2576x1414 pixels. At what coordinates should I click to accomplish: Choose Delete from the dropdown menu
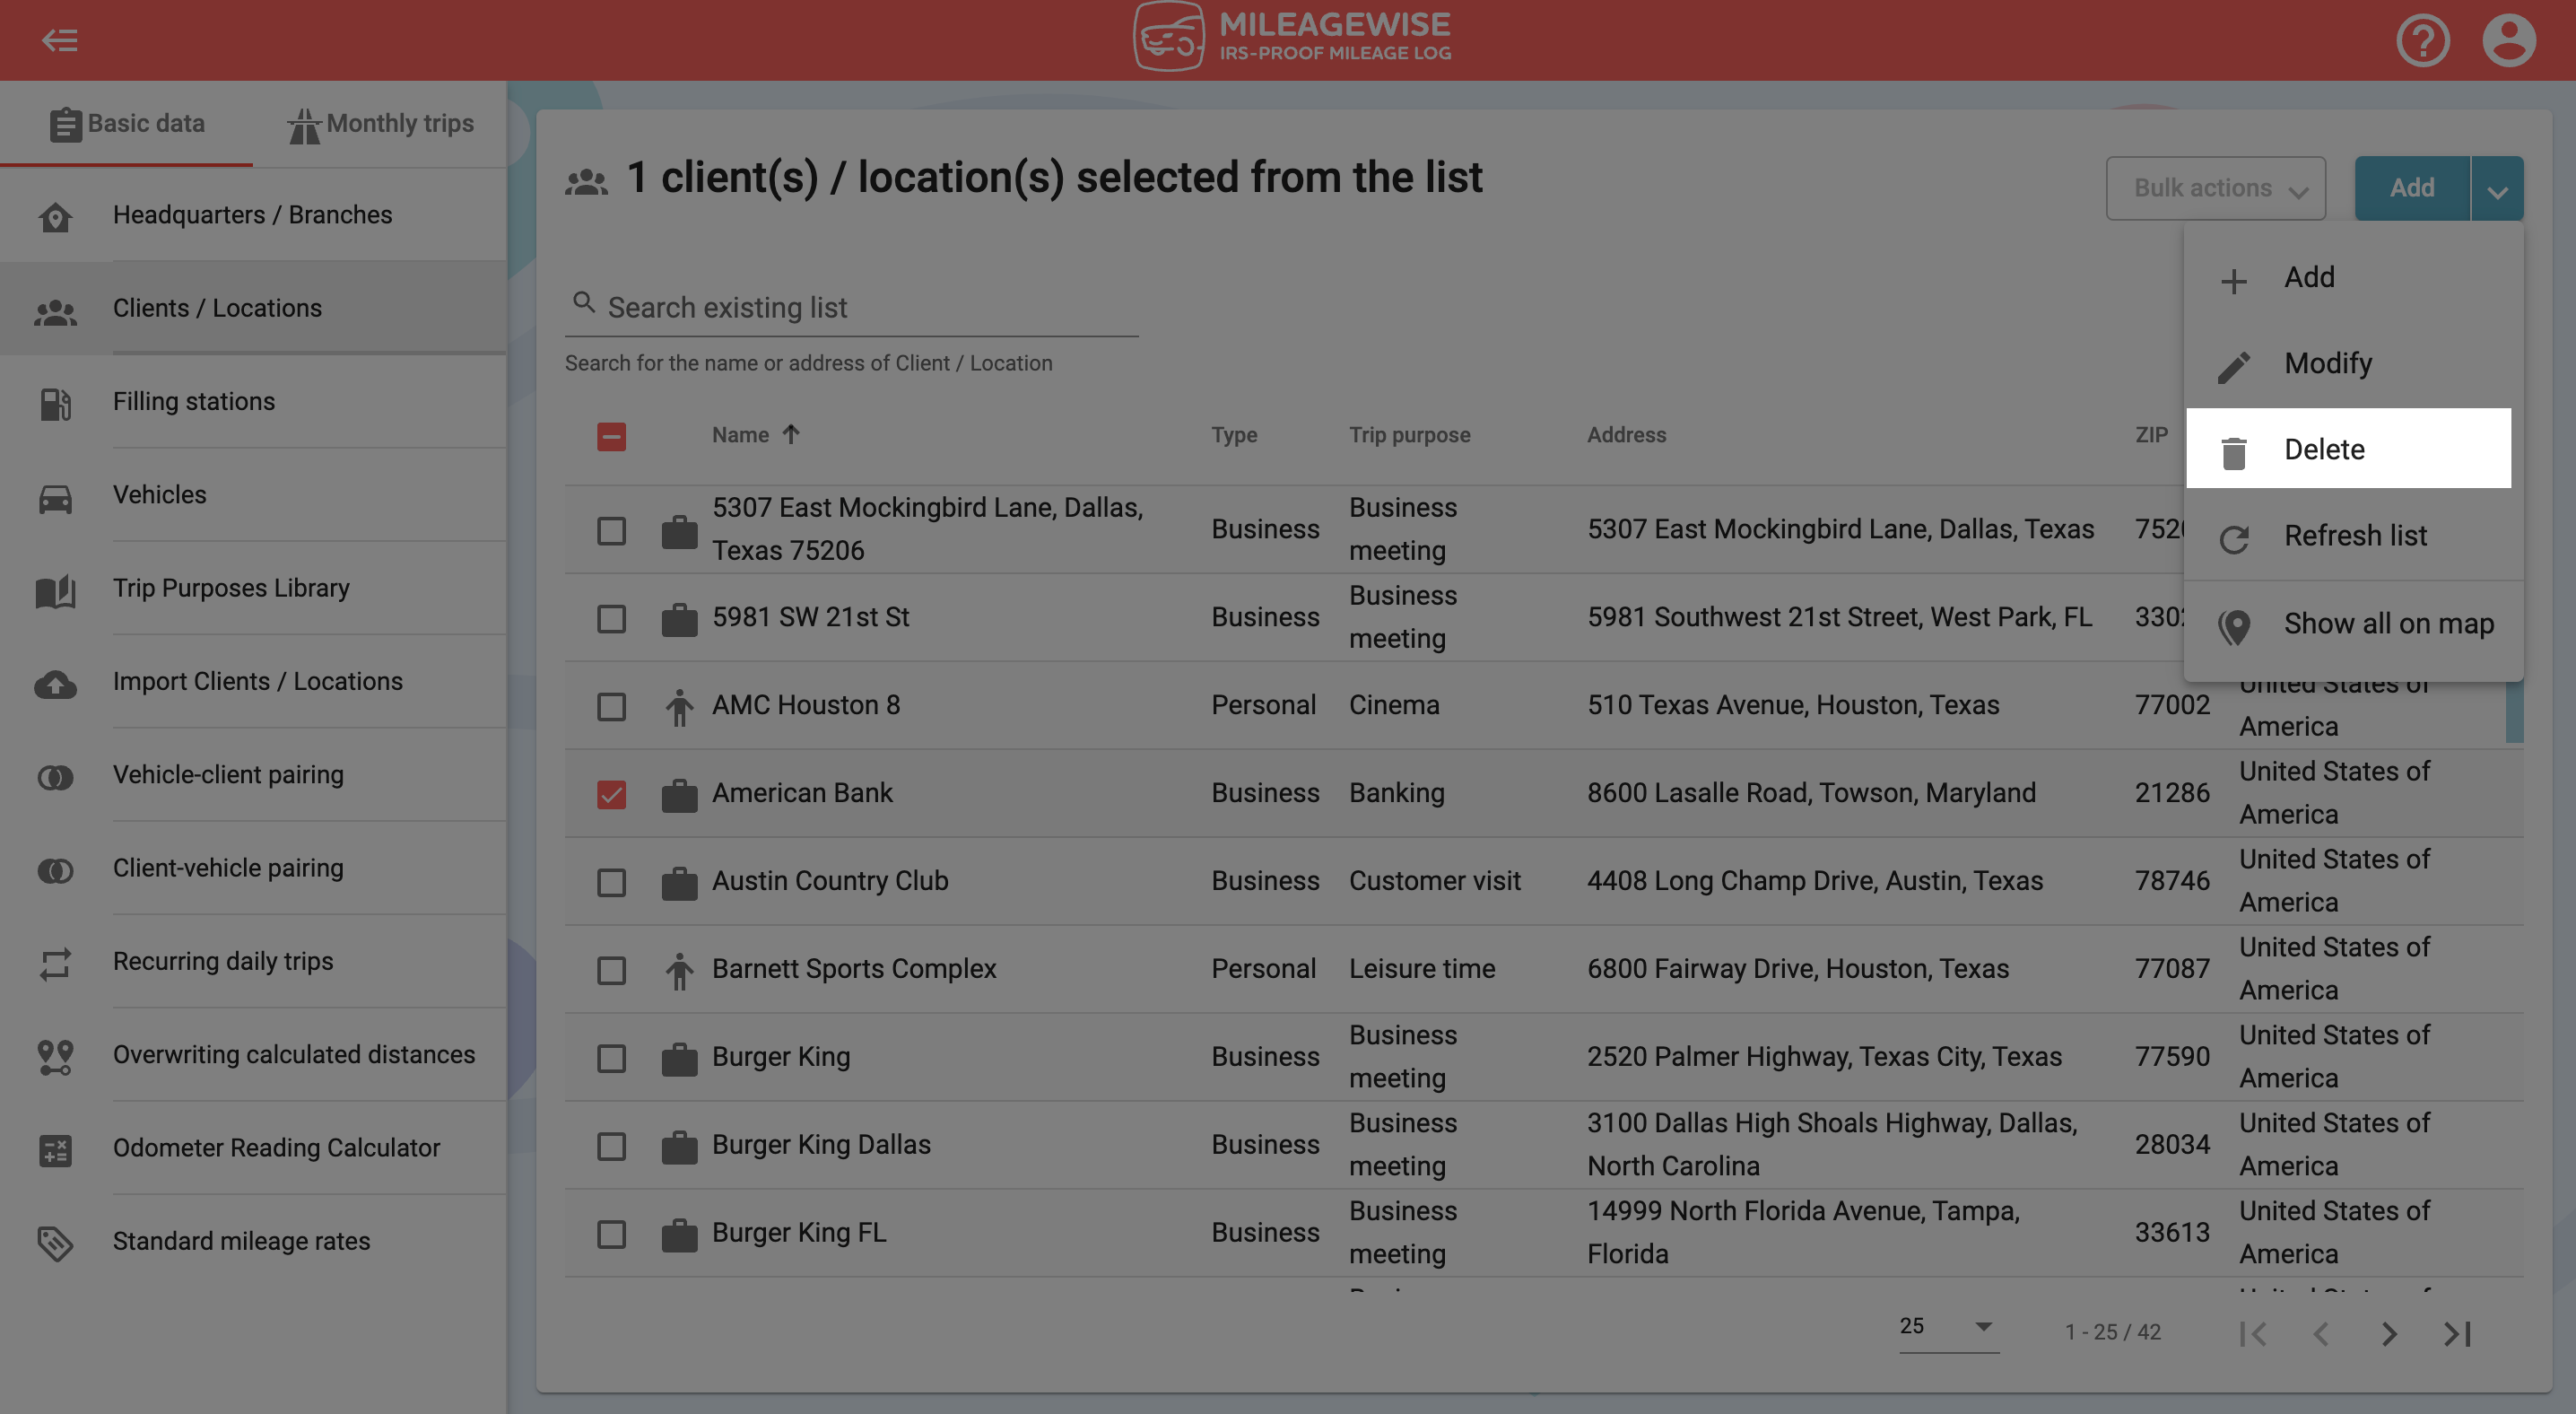pyautogui.click(x=2348, y=449)
